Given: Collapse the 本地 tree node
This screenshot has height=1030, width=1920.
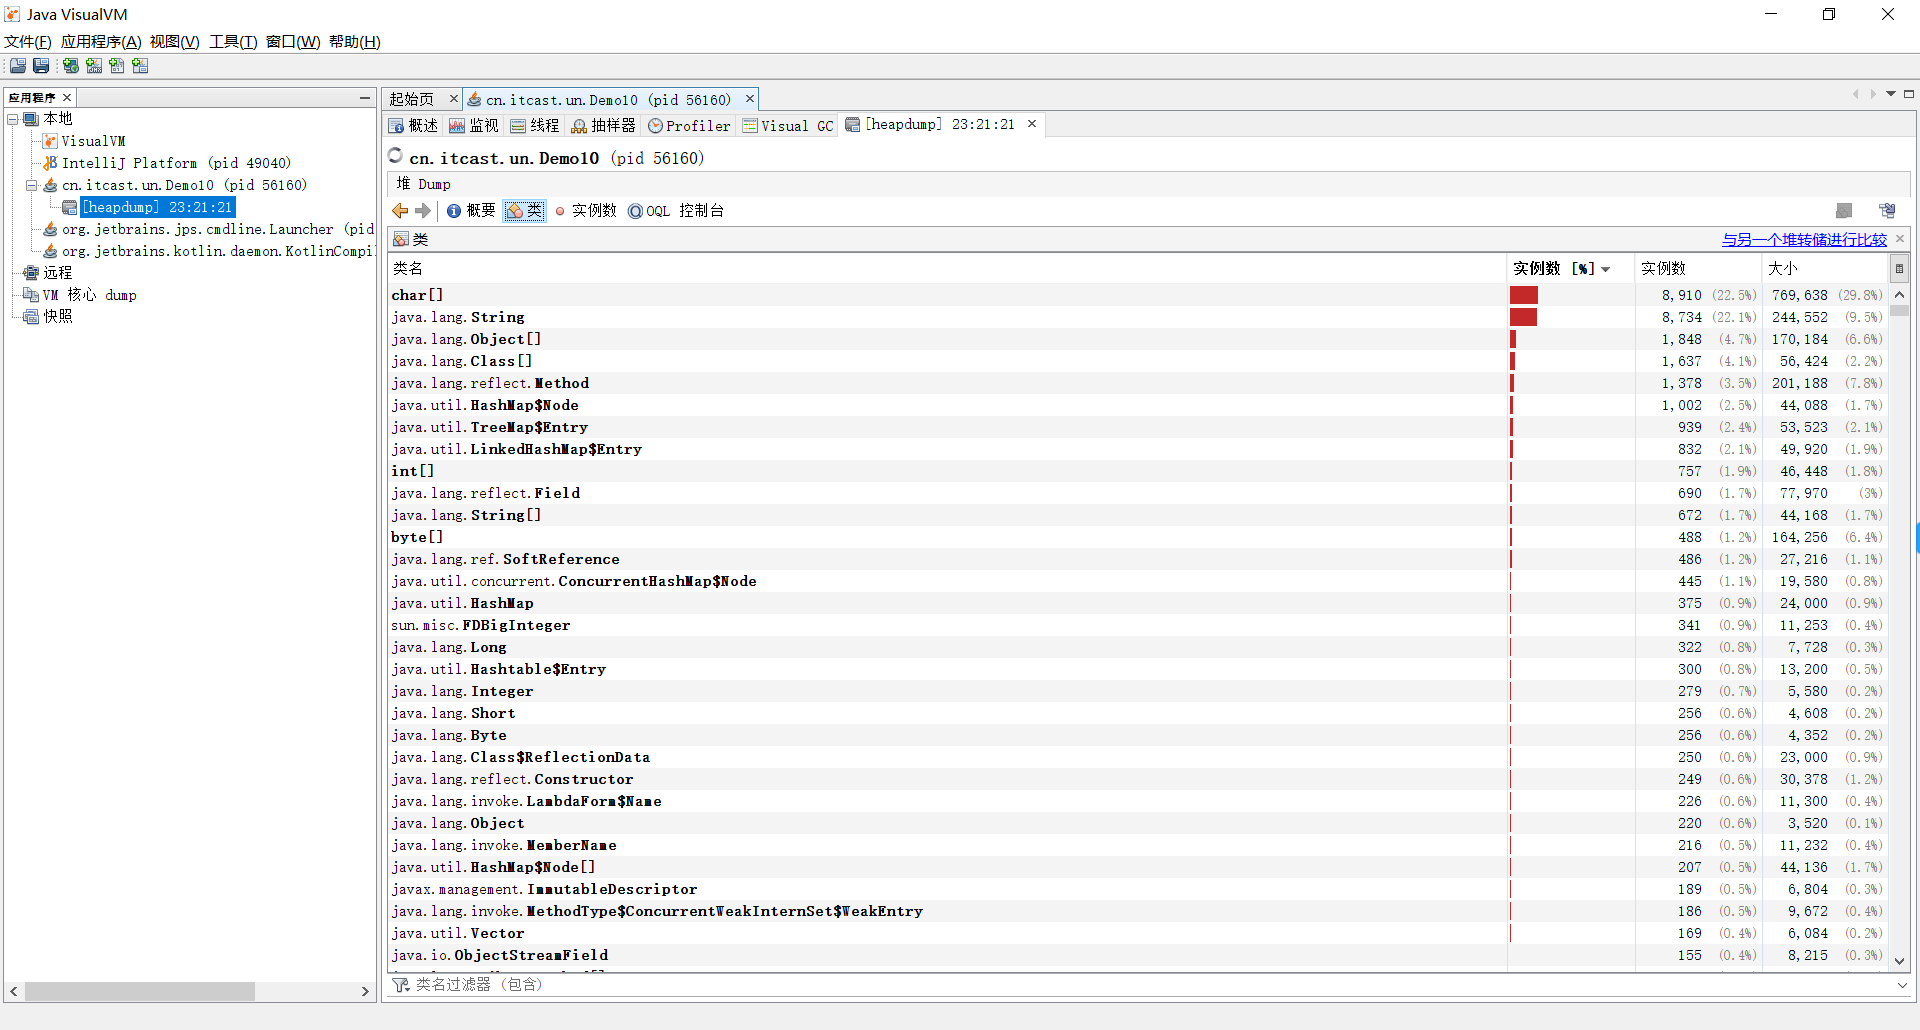Looking at the screenshot, I should coord(13,119).
